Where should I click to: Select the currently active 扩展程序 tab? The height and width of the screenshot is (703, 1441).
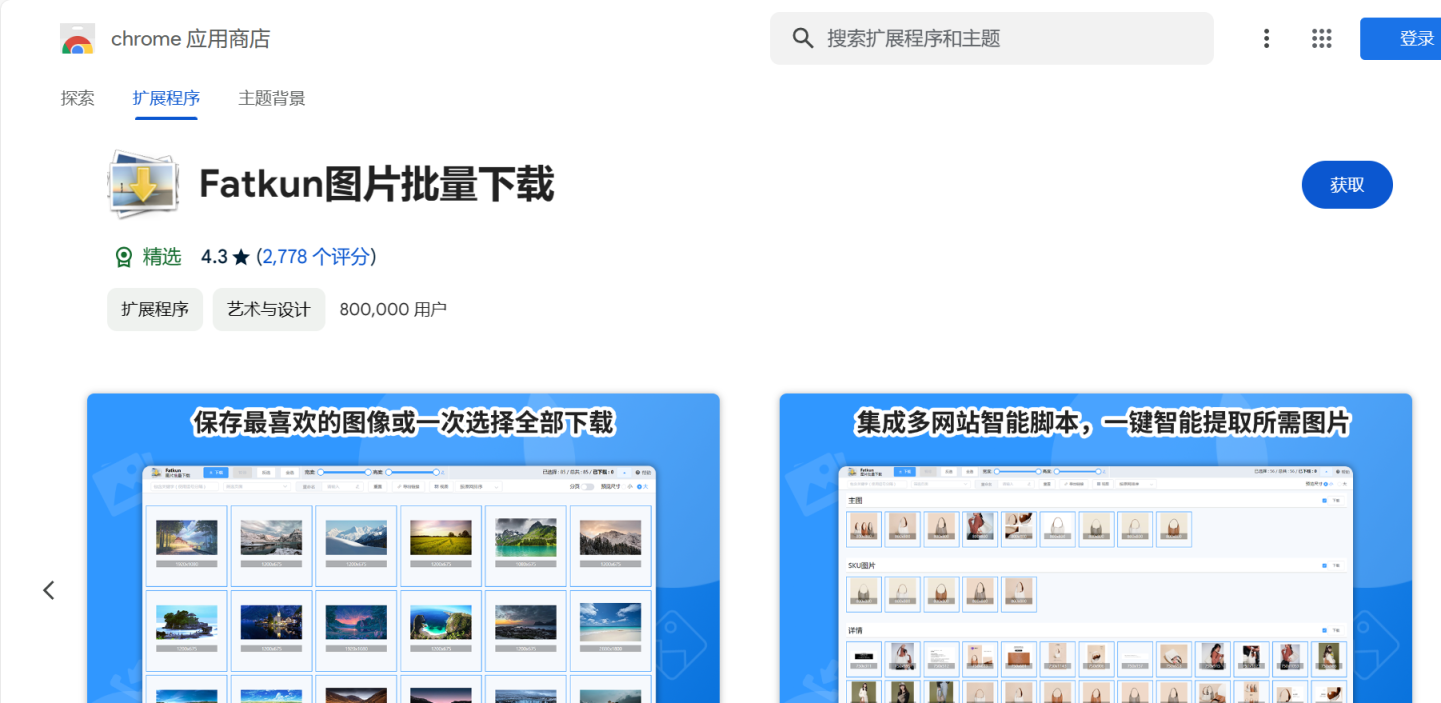click(166, 99)
